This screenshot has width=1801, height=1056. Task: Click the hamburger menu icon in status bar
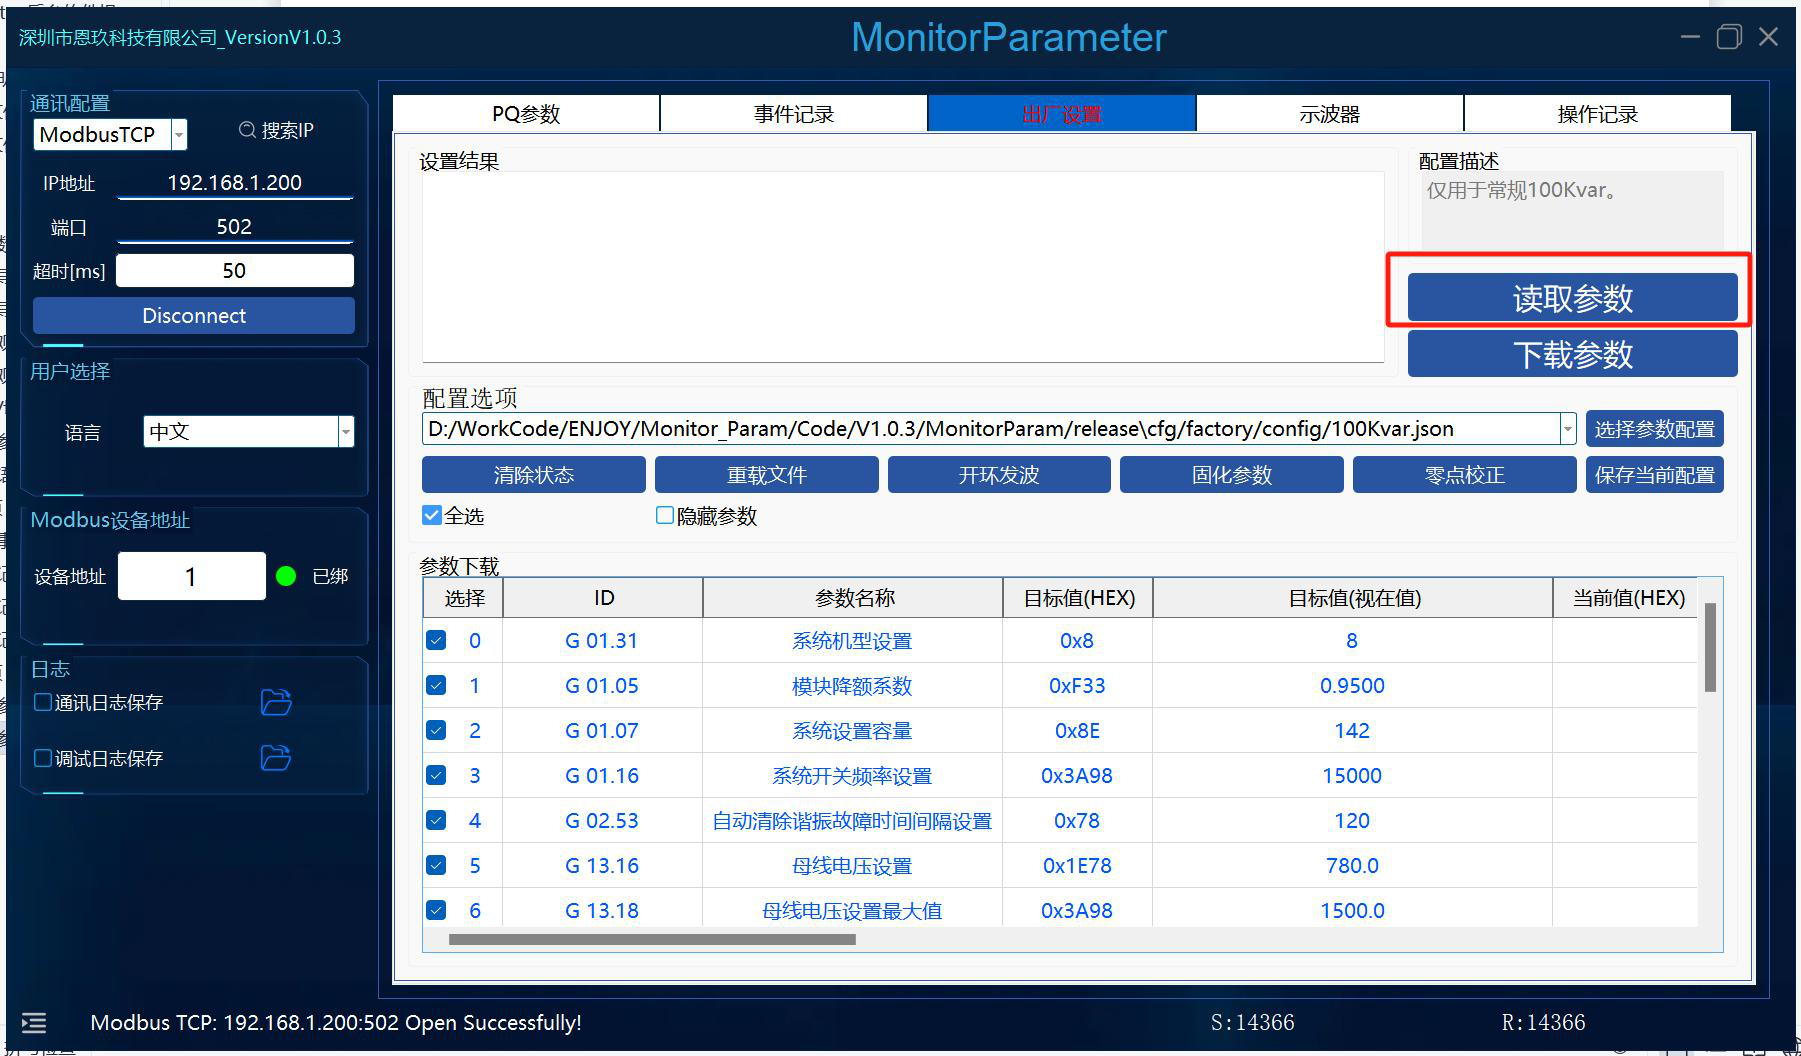coord(34,1023)
